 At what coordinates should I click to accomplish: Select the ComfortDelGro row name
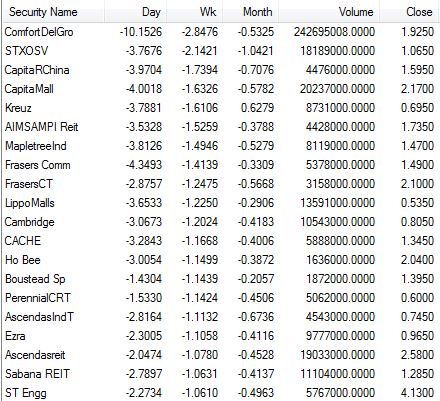[x=39, y=32]
